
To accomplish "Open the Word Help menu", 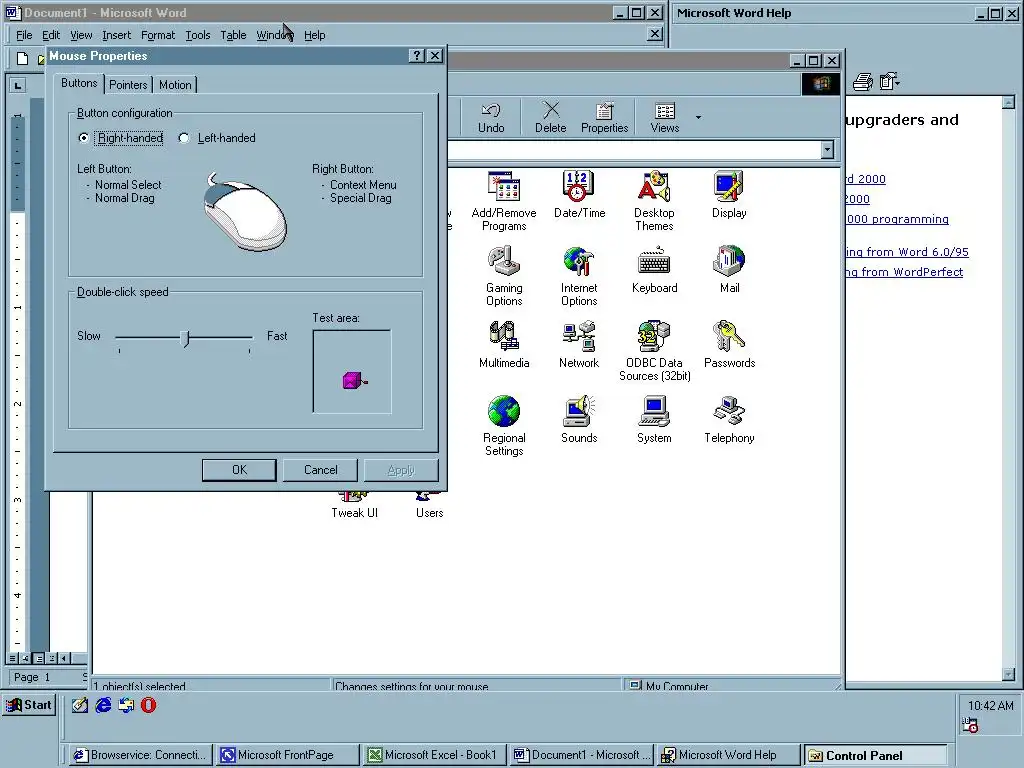I will [314, 35].
